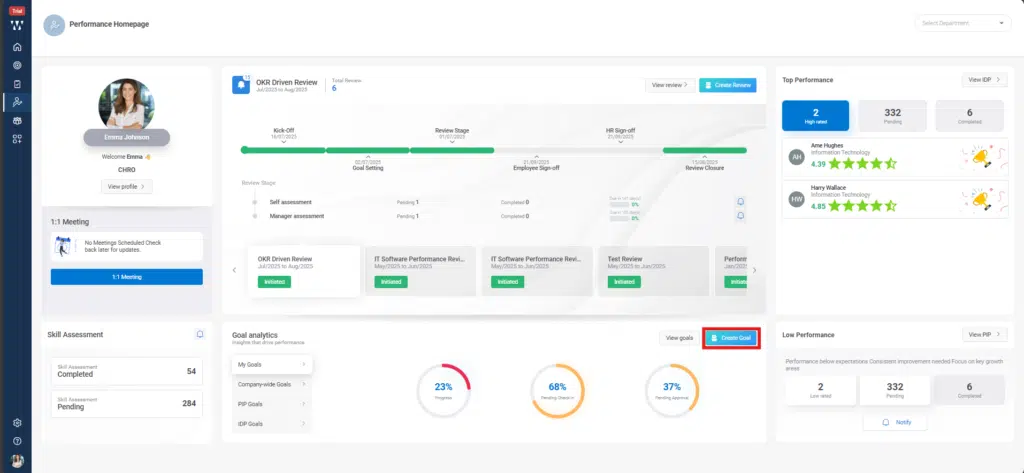Select the Company-wide Goals tab
This screenshot has width=1024, height=473.
(272, 384)
